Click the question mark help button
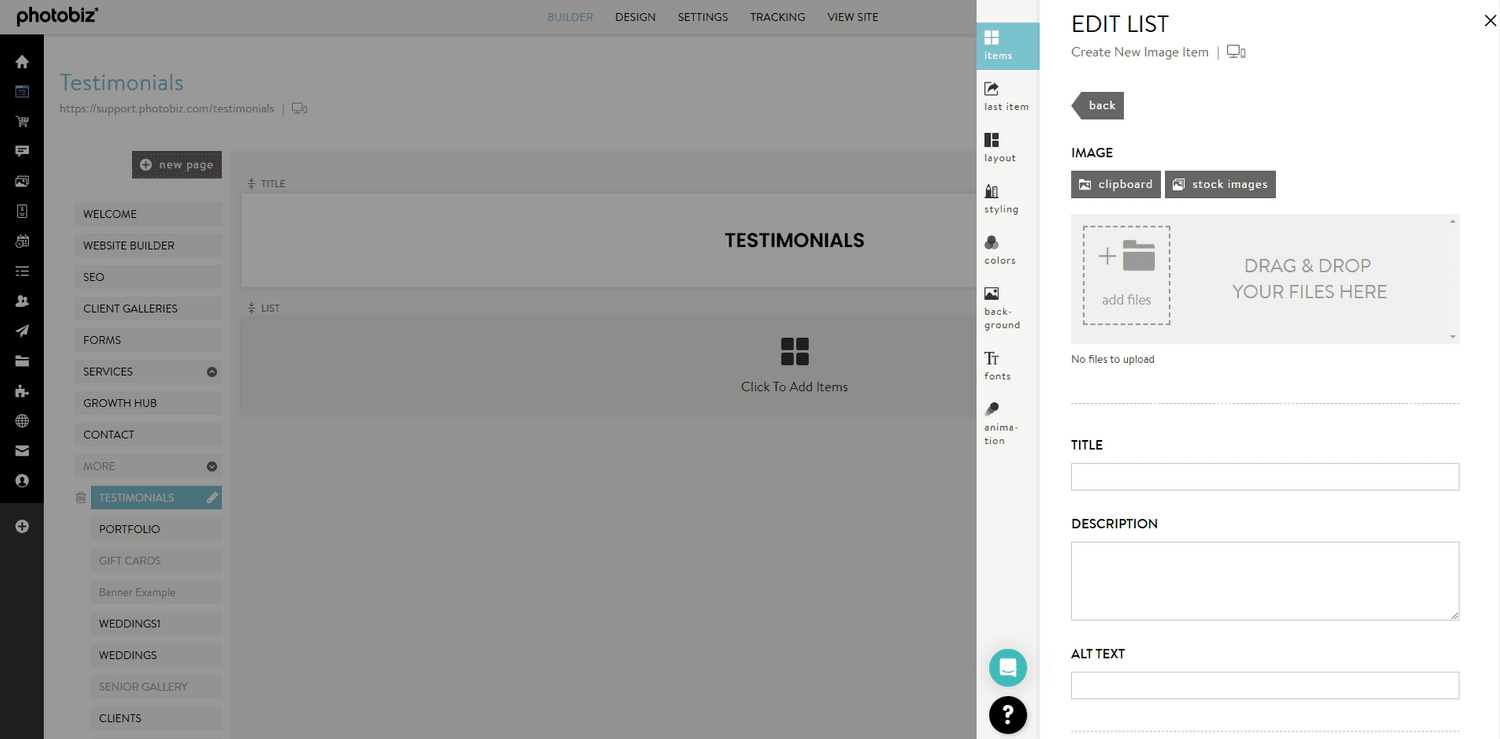This screenshot has width=1500, height=739. [1008, 714]
